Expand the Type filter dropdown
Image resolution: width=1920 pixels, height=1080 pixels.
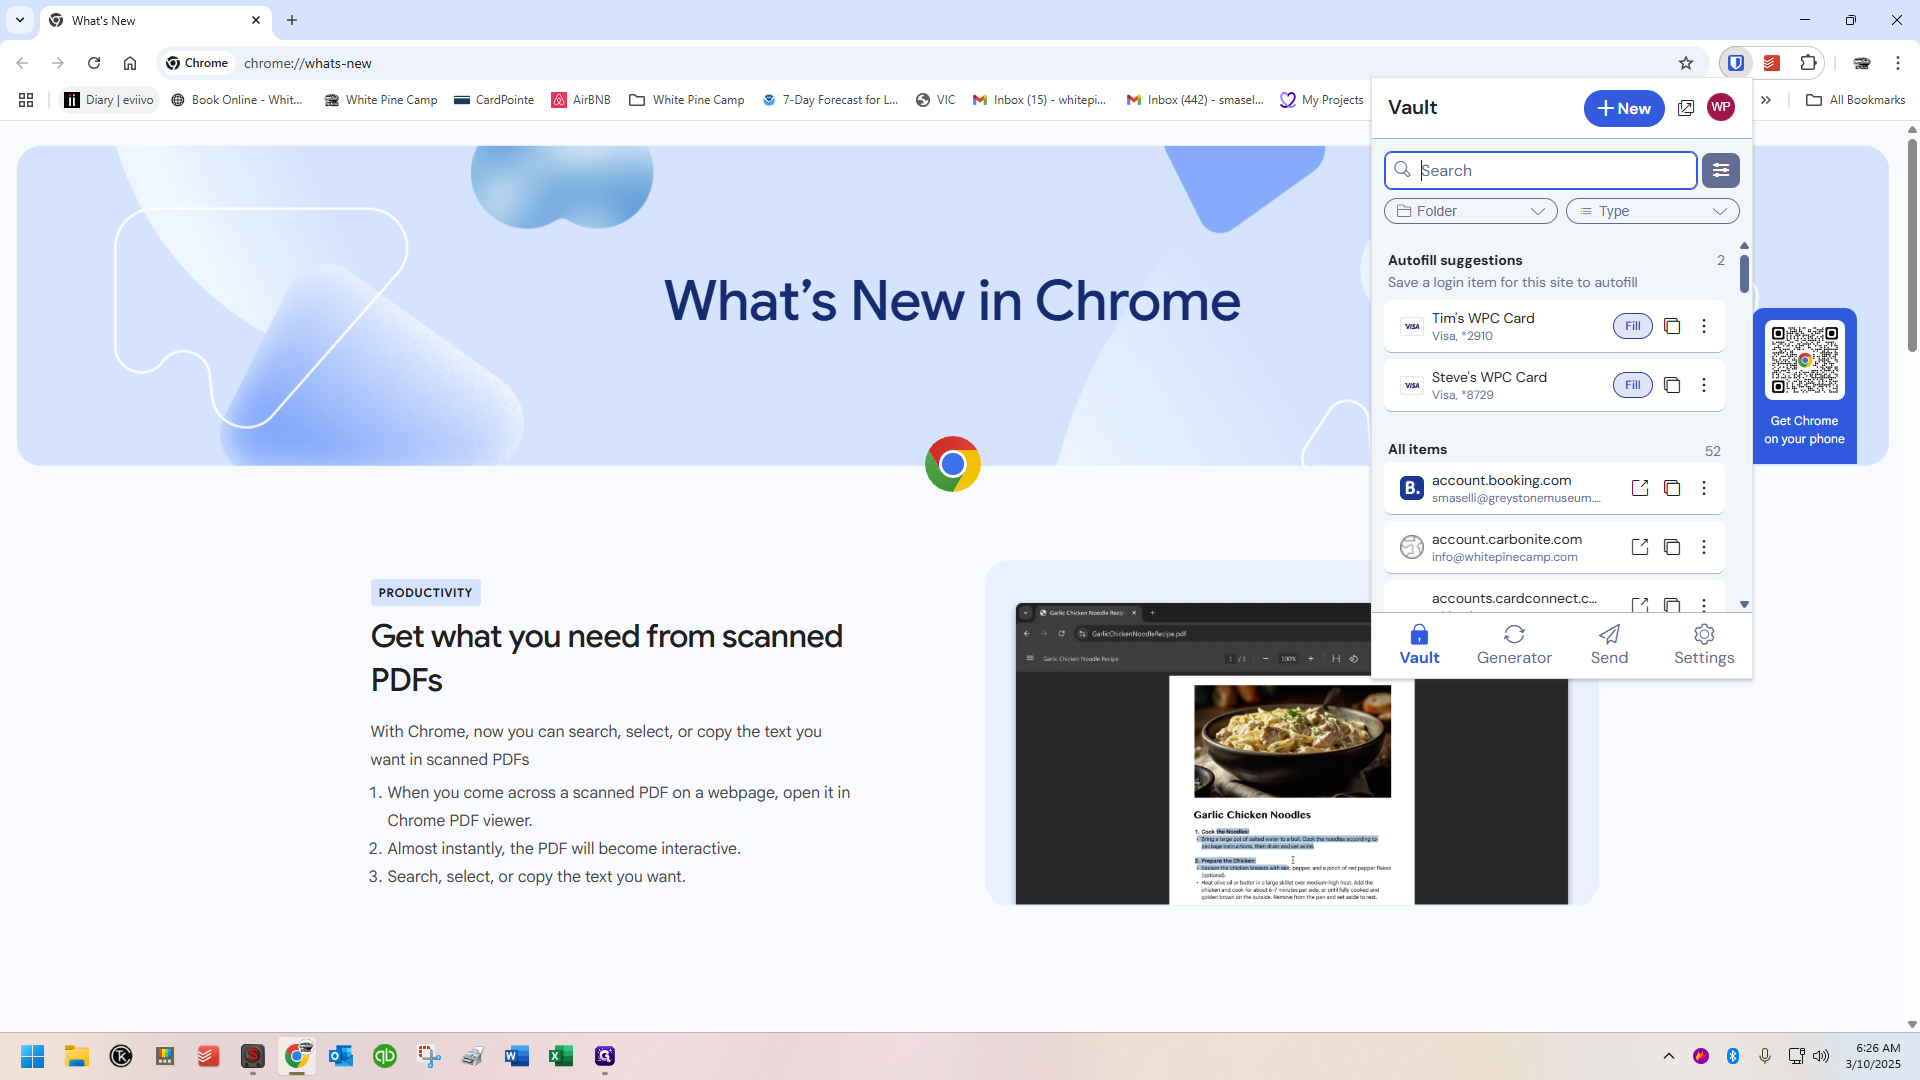[x=1652, y=211]
